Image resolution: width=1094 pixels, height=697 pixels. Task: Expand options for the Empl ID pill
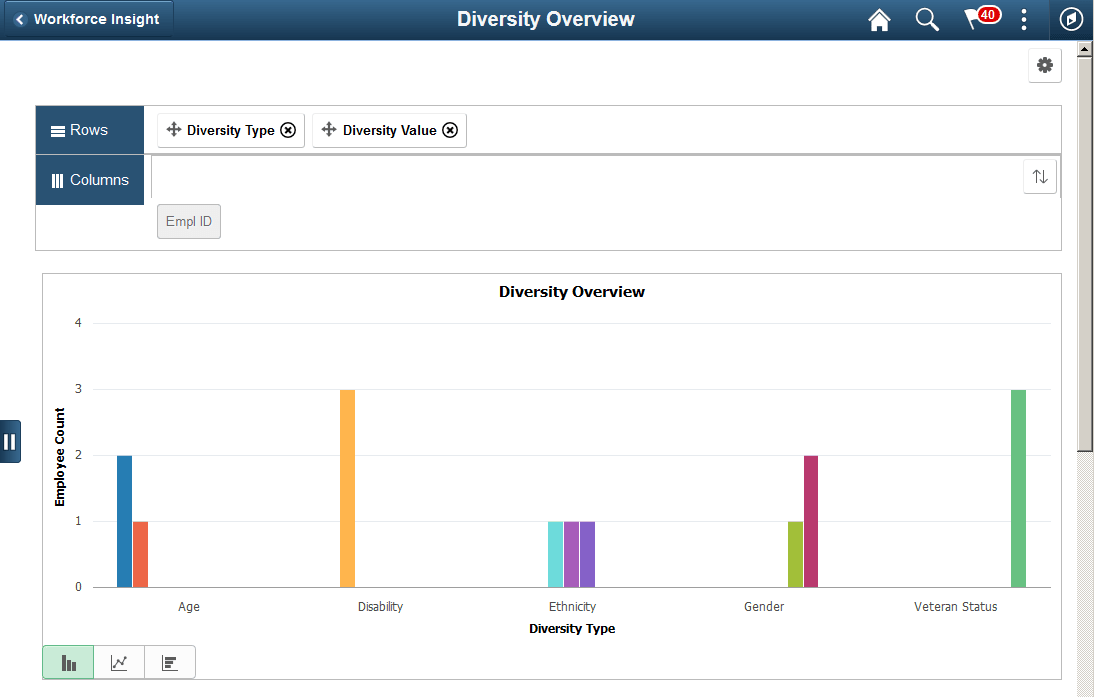coord(188,221)
